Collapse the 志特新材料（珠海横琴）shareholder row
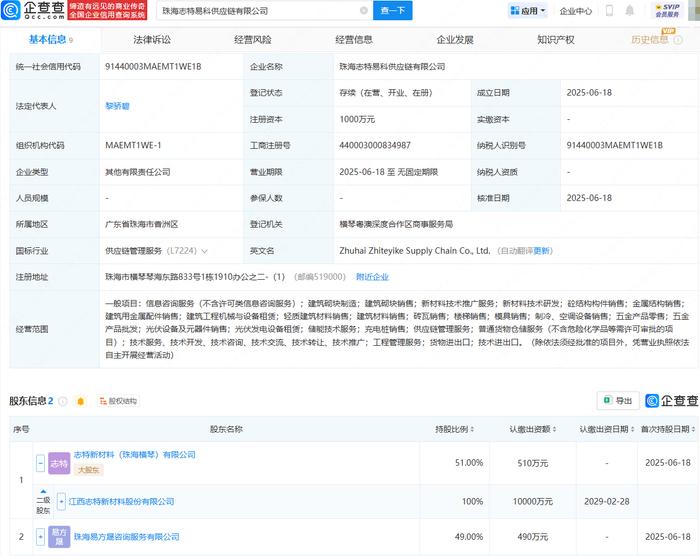700x556 pixels. (40, 463)
